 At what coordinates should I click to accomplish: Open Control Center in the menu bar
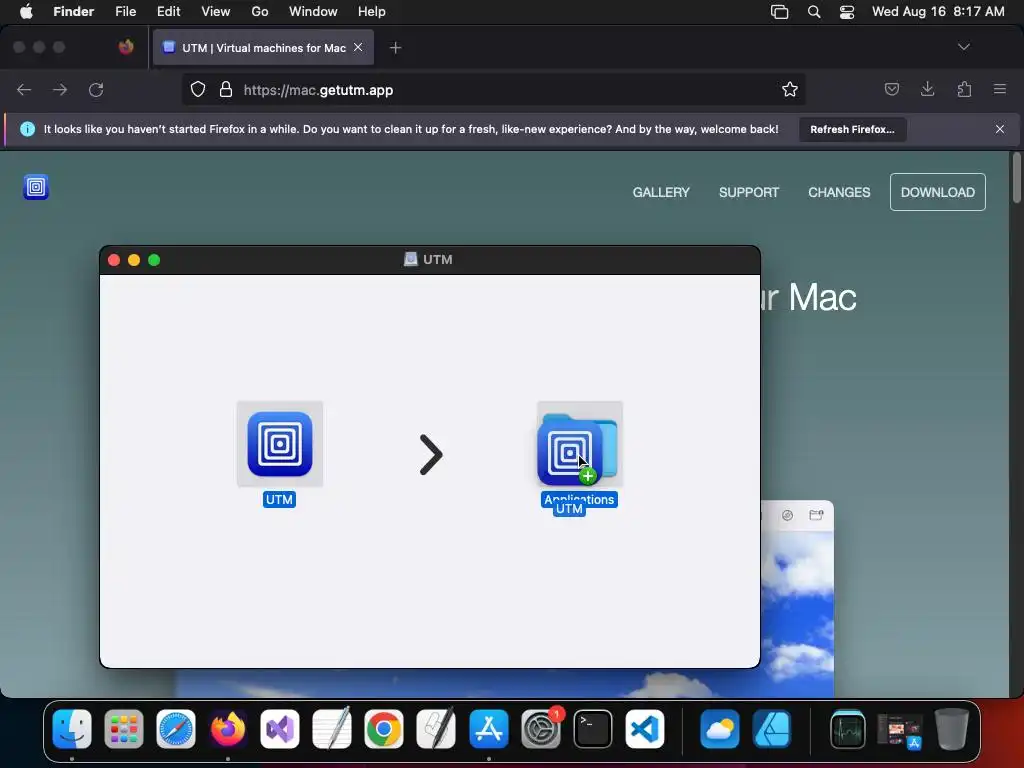click(847, 12)
